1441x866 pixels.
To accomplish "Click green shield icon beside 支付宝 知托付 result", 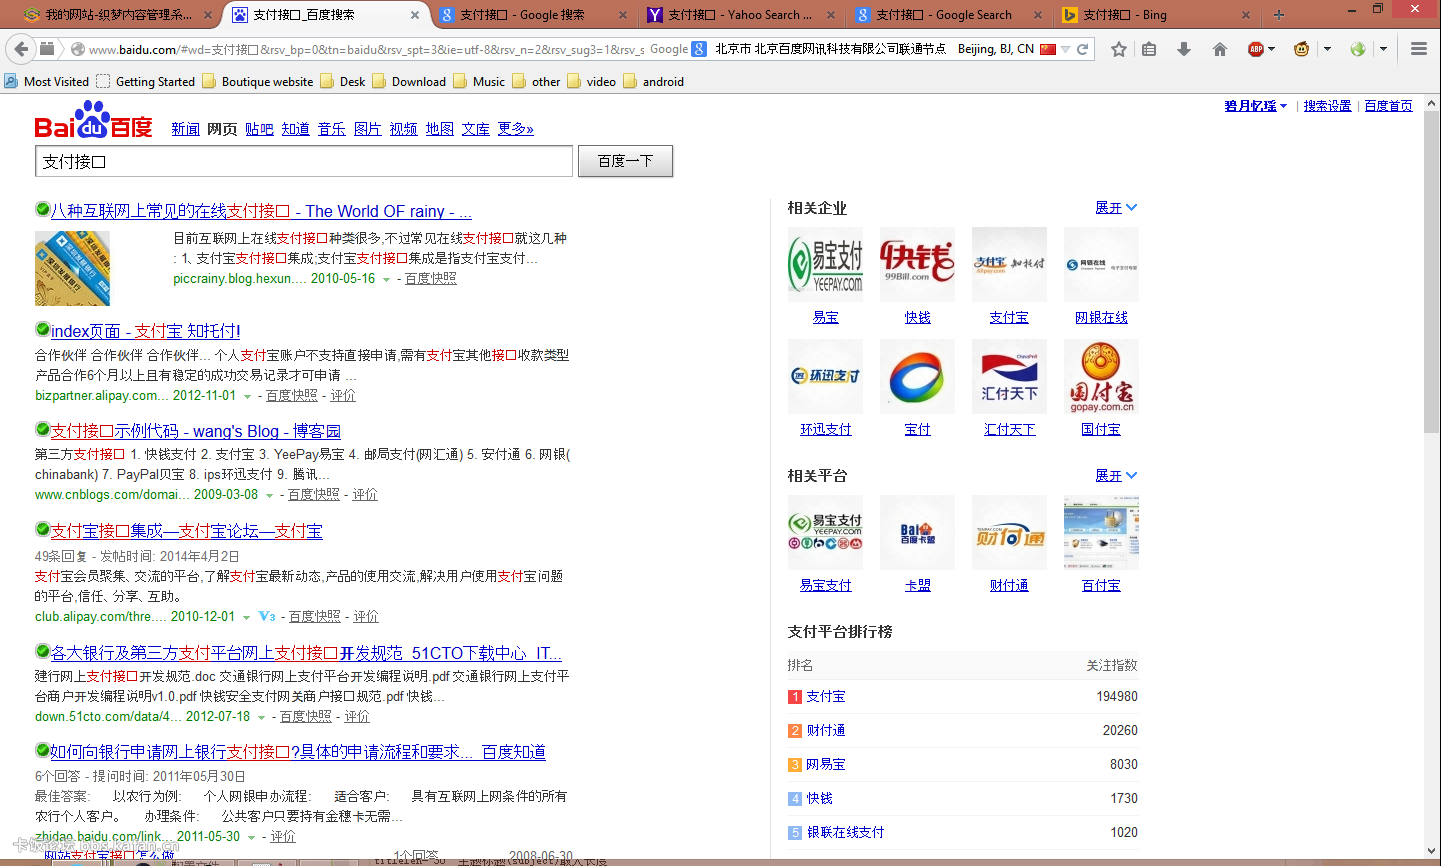I will (x=42, y=329).
